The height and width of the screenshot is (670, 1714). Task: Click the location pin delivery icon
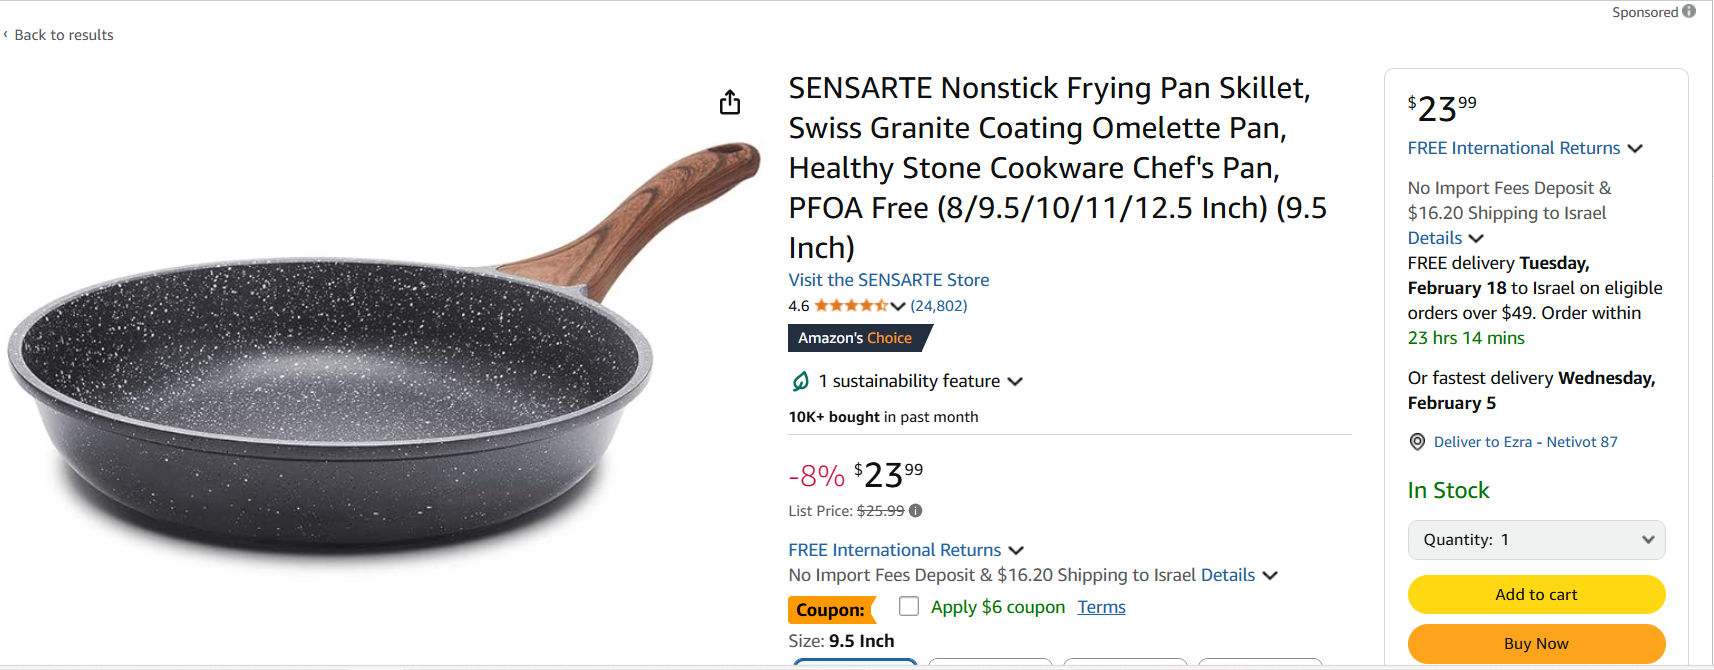1417,442
